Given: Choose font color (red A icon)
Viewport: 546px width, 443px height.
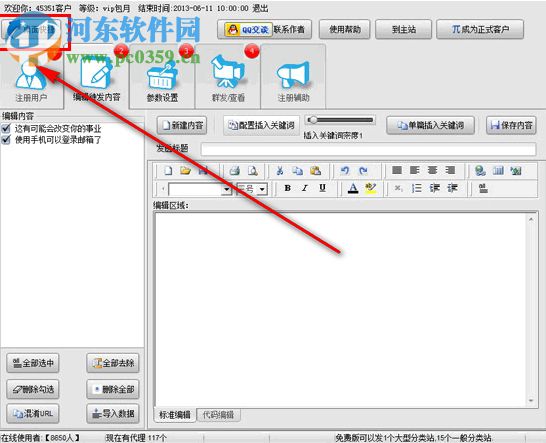Looking at the screenshot, I should coord(353,188).
